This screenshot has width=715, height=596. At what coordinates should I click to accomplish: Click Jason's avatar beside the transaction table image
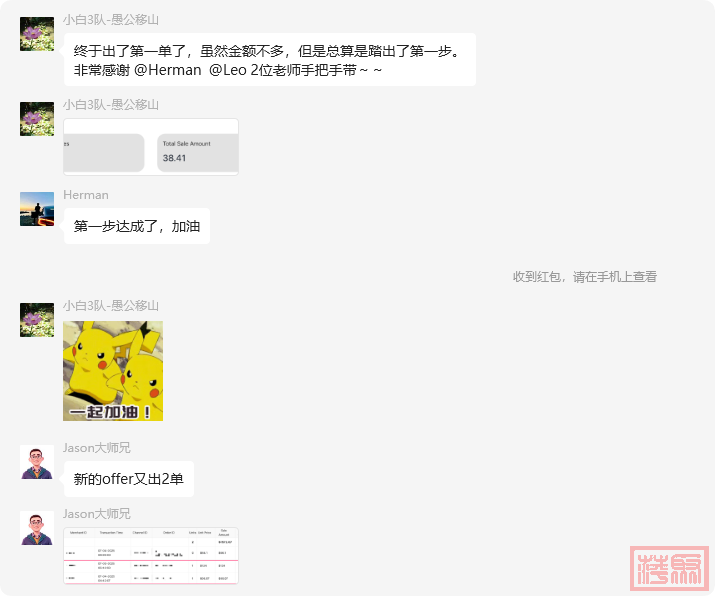(x=37, y=528)
